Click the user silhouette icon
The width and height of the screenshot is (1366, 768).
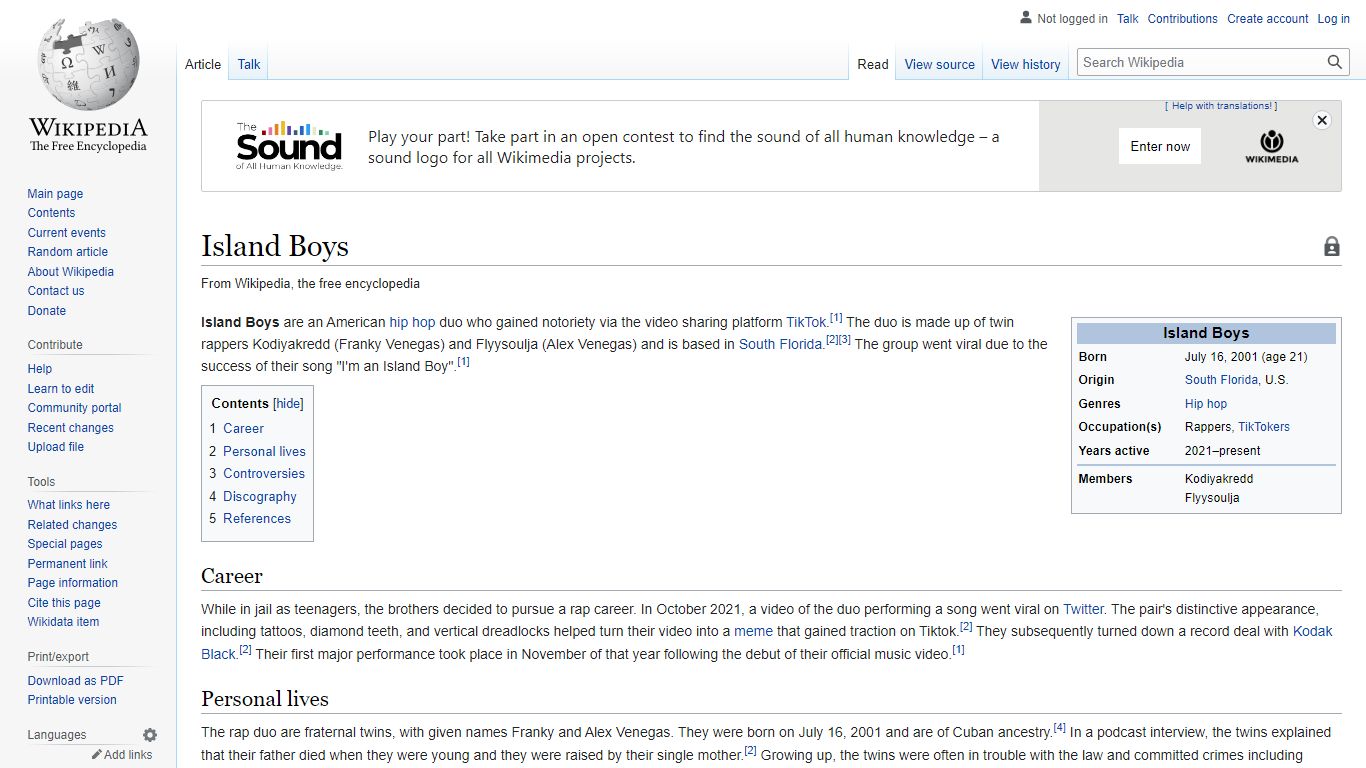click(1026, 18)
